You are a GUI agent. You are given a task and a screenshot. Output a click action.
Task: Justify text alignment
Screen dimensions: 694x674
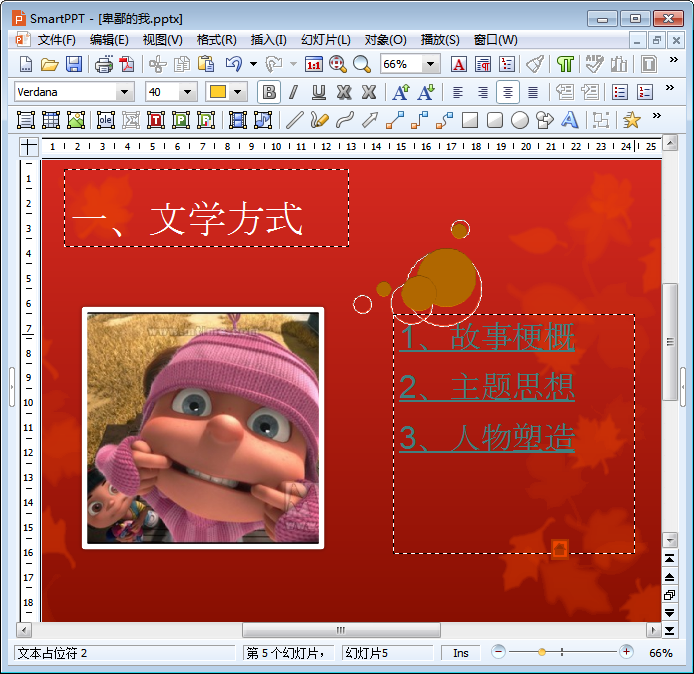coord(532,92)
